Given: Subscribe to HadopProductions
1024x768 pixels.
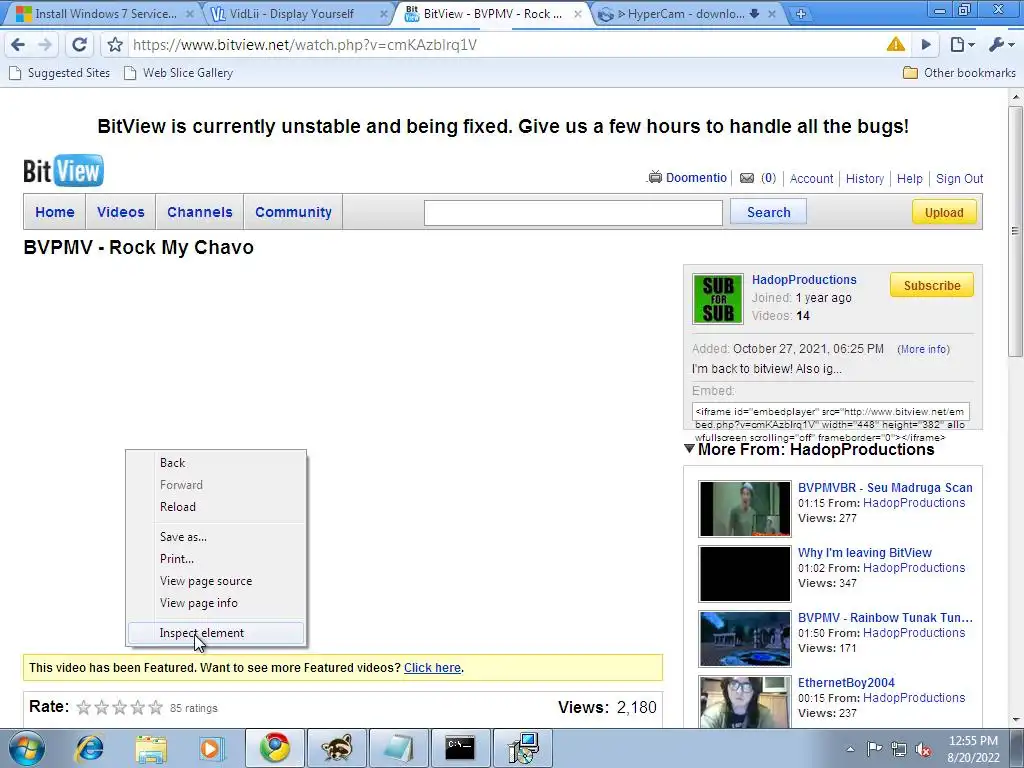Looking at the screenshot, I should [x=931, y=285].
